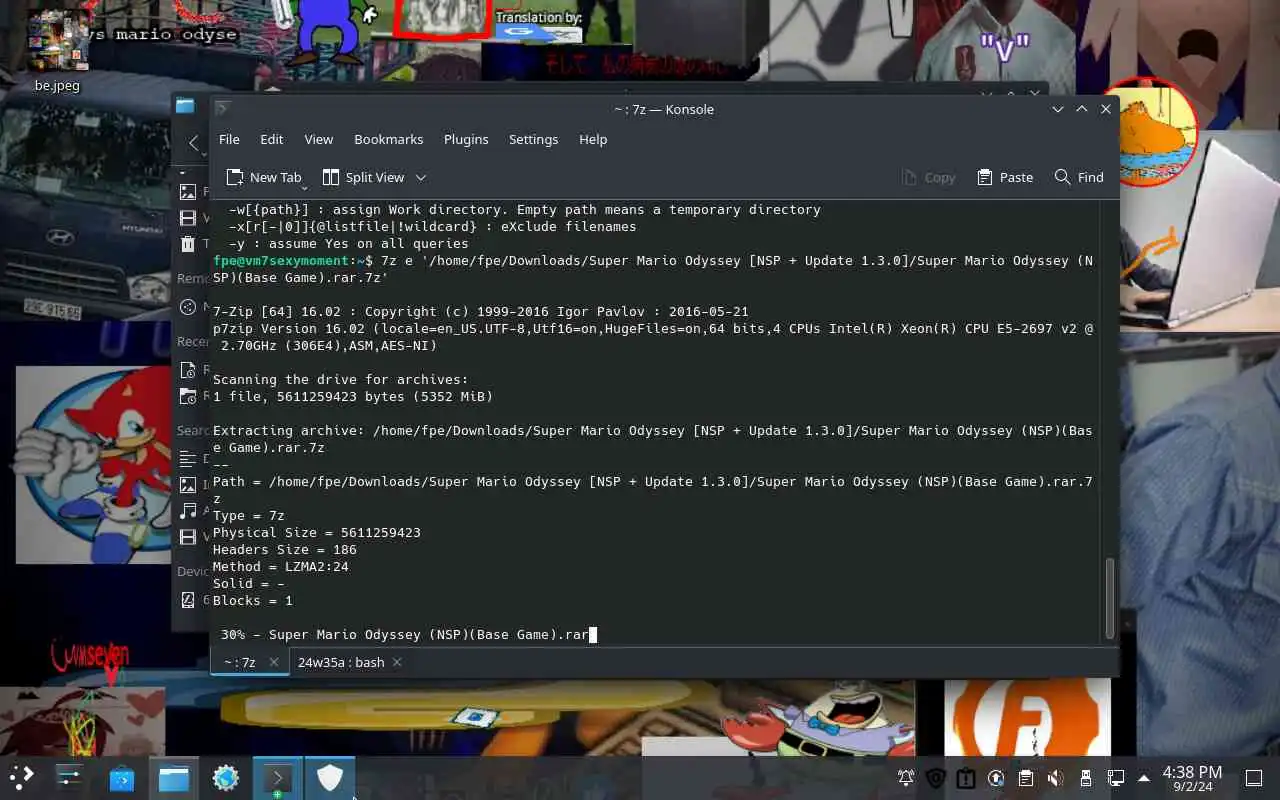The width and height of the screenshot is (1280, 800).
Task: Switch to the '24w35a : bash' tab
Action: pyautogui.click(x=350, y=662)
